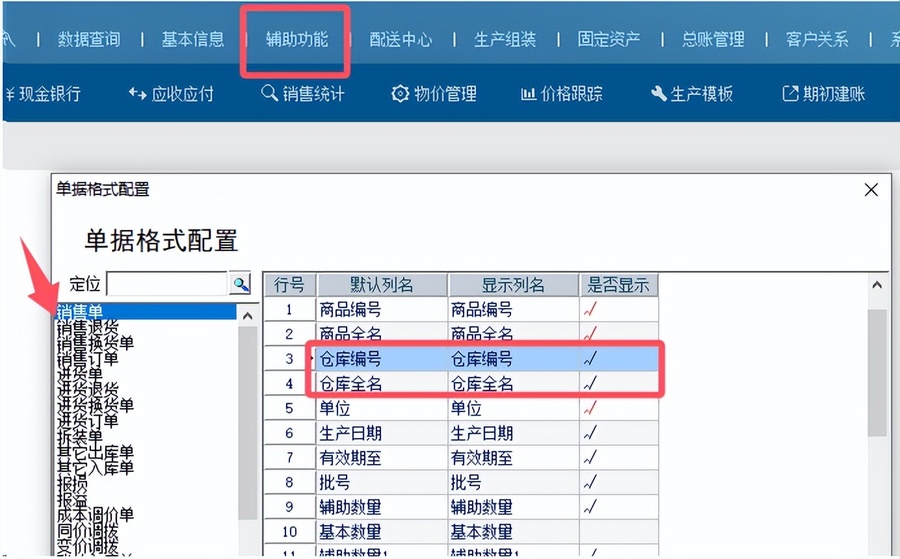Click the document list scroll-up arrow
The image size is (900, 559).
pyautogui.click(x=247, y=316)
